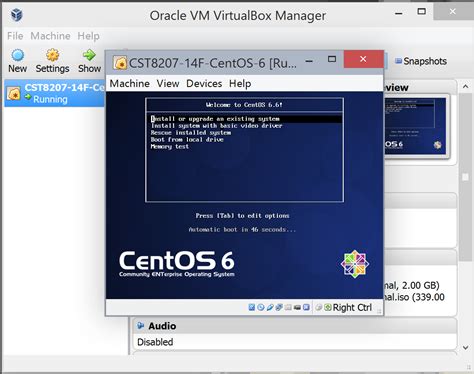Click the dark display icon in VM status bar
The height and width of the screenshot is (374, 474).
[297, 308]
